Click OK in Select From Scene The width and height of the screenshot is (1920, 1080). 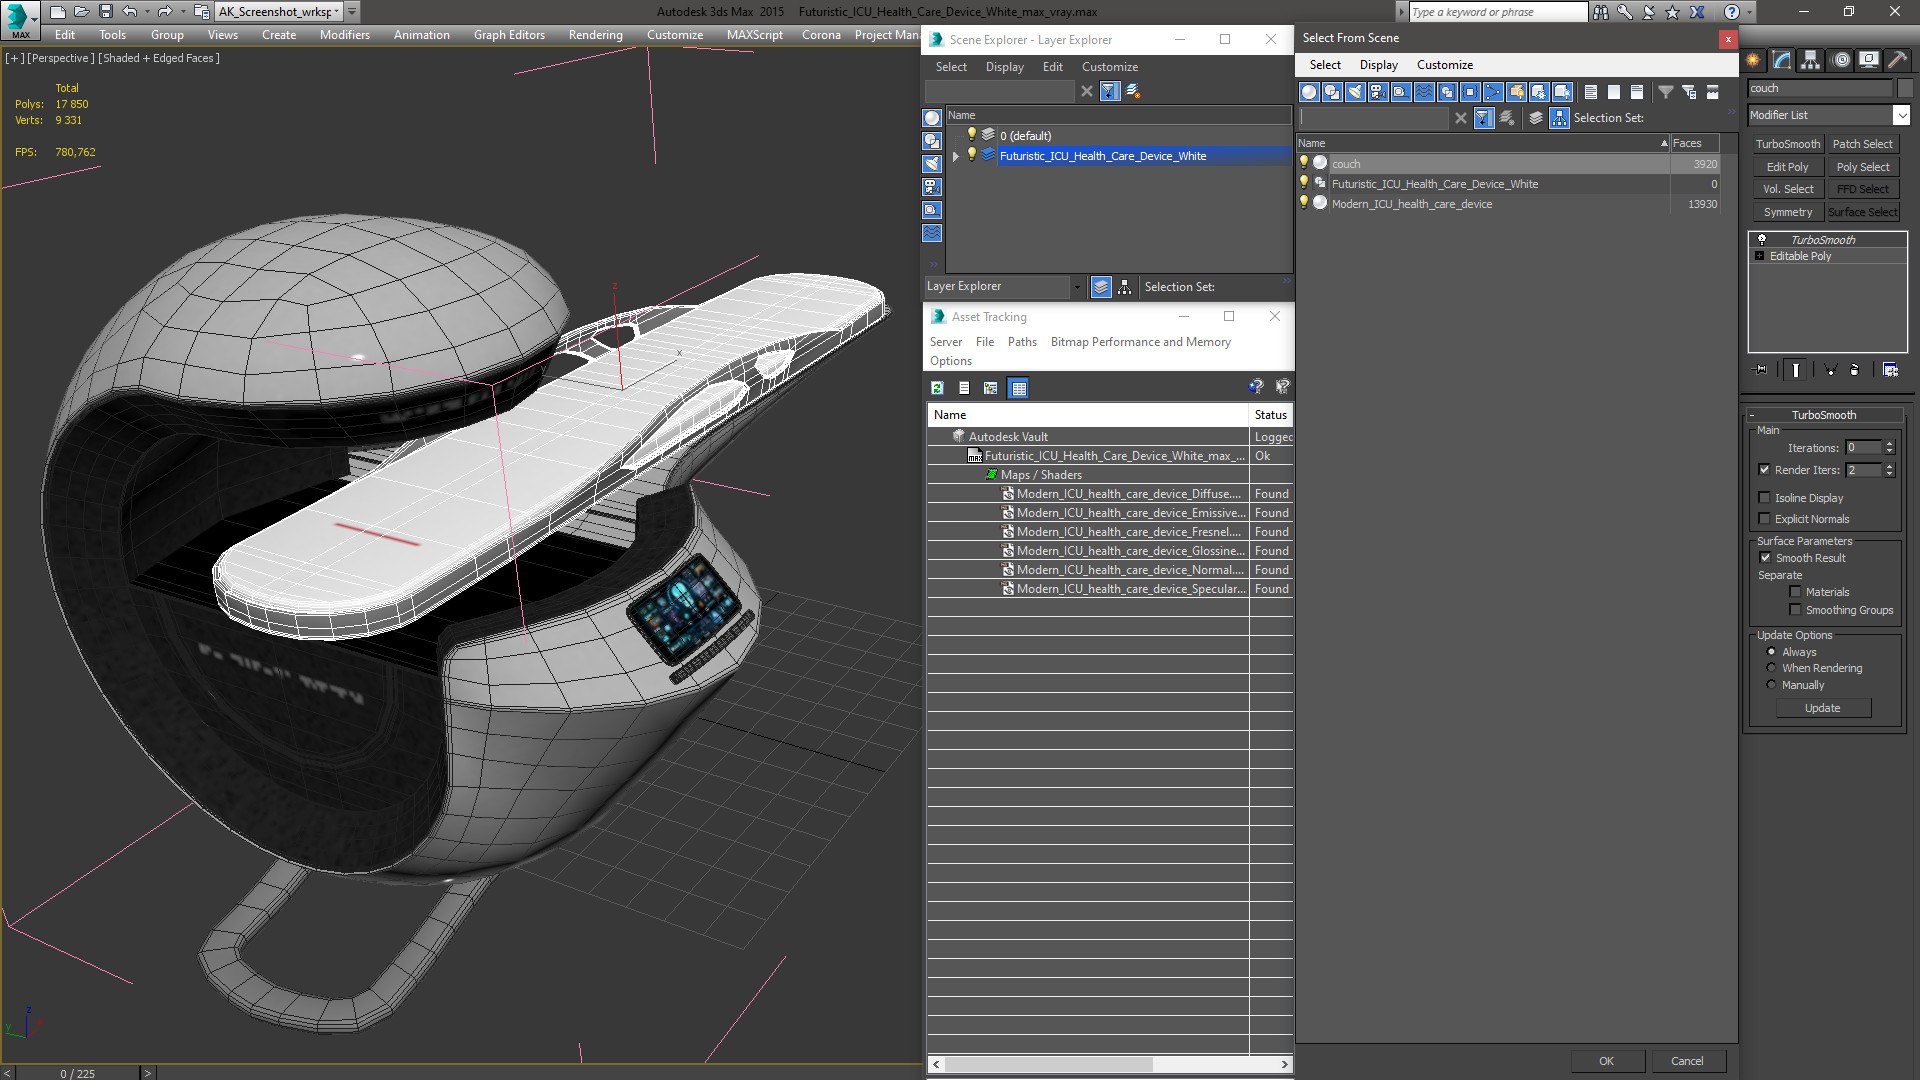(x=1606, y=1061)
